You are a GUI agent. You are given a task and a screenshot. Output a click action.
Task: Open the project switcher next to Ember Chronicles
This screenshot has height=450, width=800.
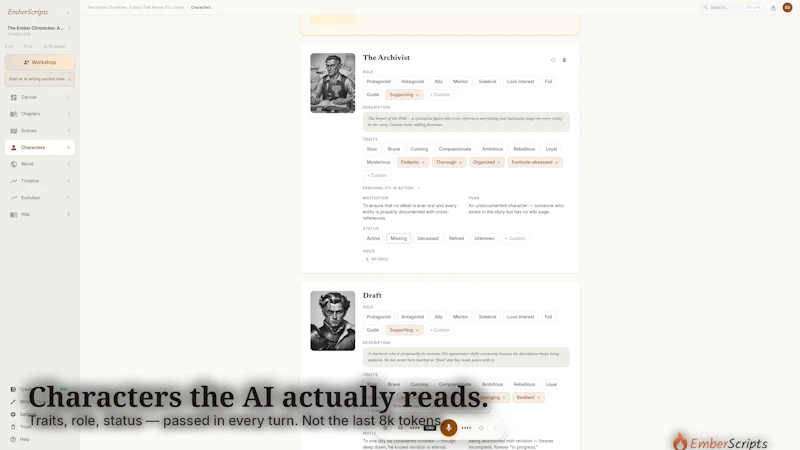pyautogui.click(x=70, y=28)
